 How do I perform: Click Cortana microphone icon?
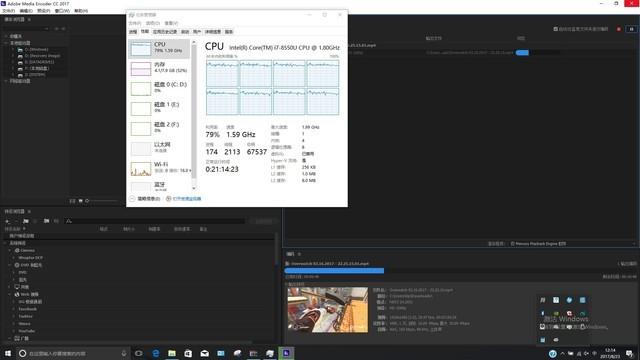(124, 353)
